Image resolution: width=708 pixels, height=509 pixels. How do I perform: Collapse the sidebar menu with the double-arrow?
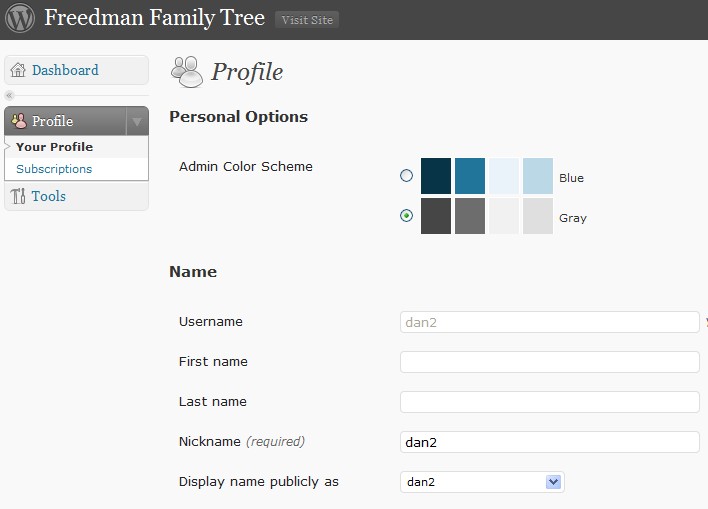click(9, 95)
